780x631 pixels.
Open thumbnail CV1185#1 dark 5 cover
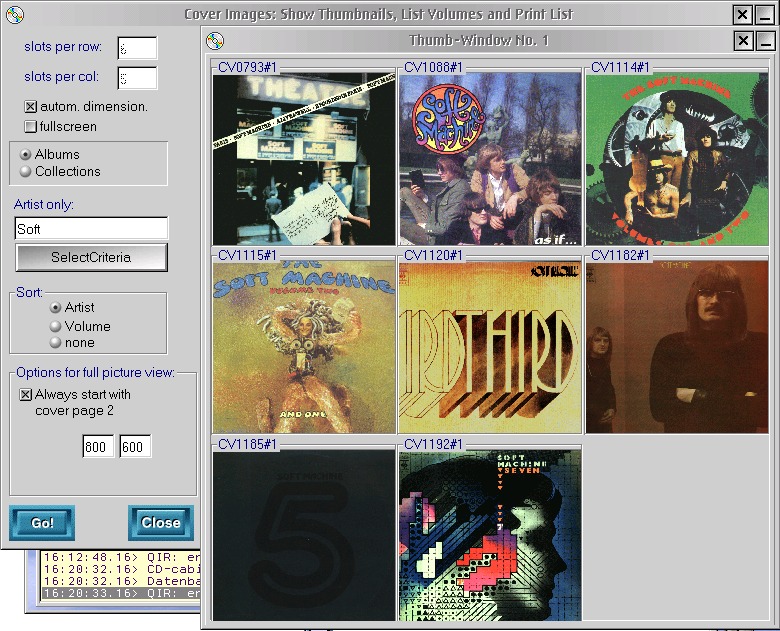coord(304,535)
